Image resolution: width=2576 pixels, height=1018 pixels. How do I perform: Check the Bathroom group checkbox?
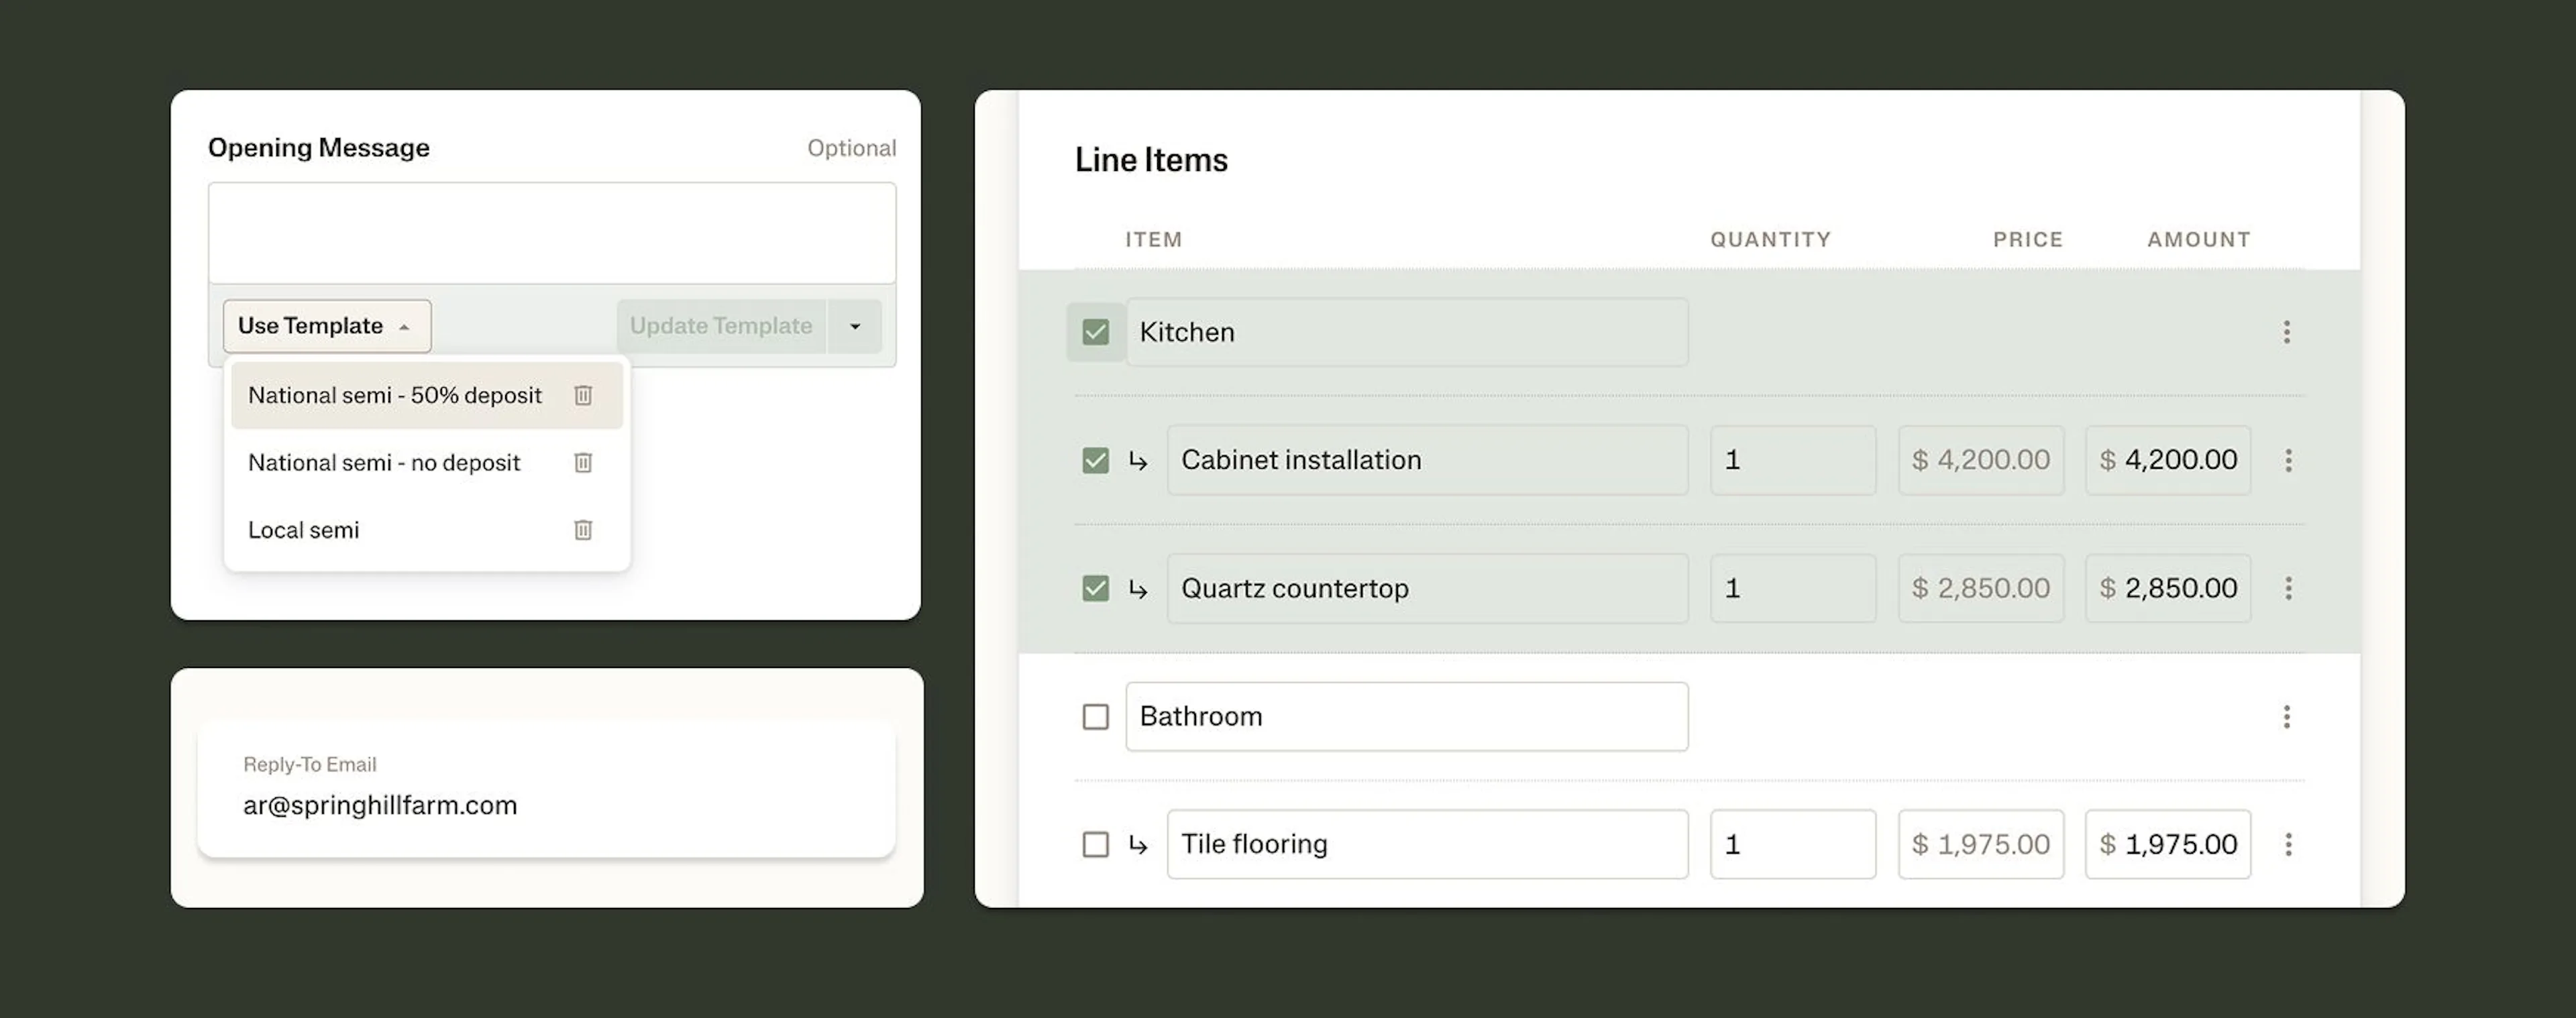(x=1095, y=716)
